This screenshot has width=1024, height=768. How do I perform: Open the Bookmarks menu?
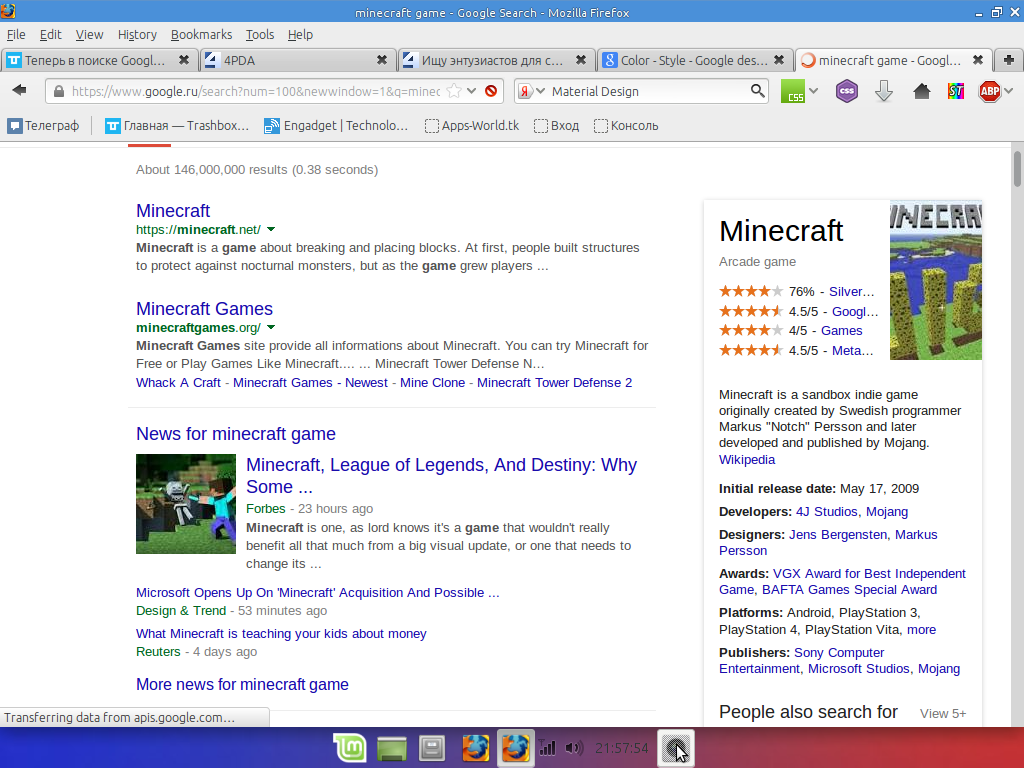[201, 35]
